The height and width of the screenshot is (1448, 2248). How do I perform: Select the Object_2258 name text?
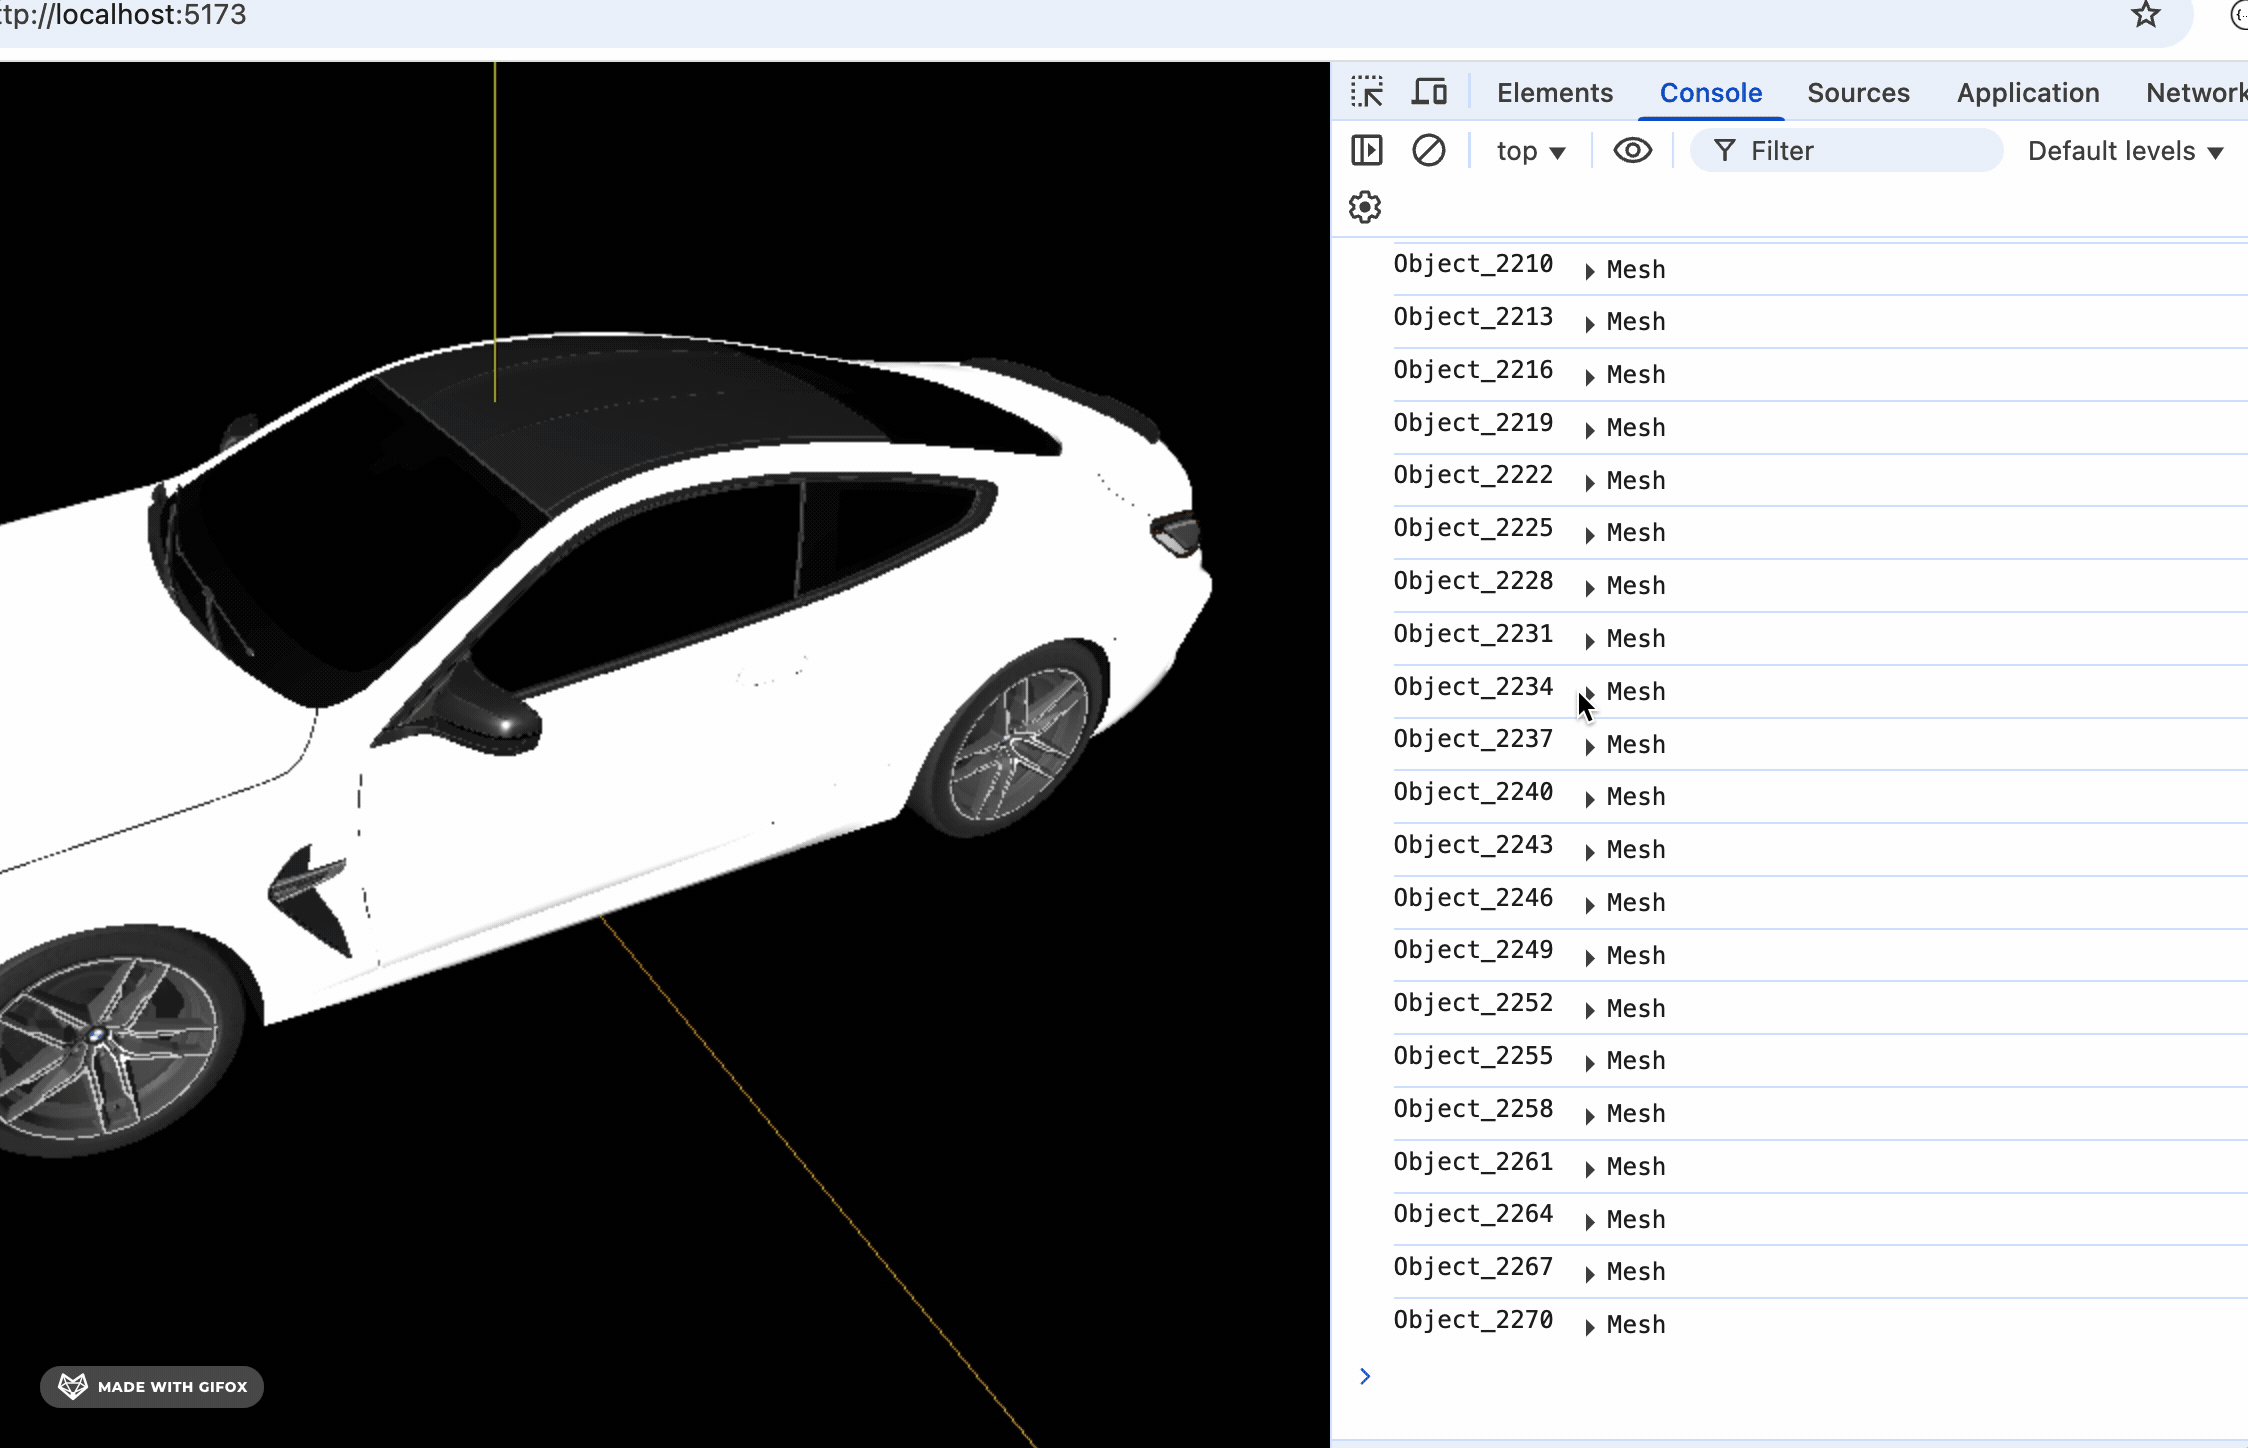tap(1473, 1110)
